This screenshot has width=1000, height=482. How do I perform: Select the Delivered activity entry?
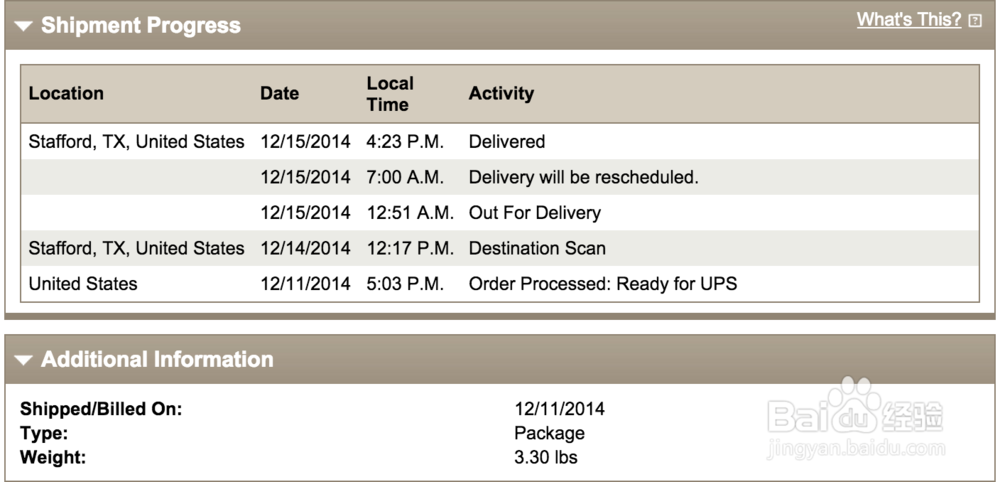click(x=507, y=142)
